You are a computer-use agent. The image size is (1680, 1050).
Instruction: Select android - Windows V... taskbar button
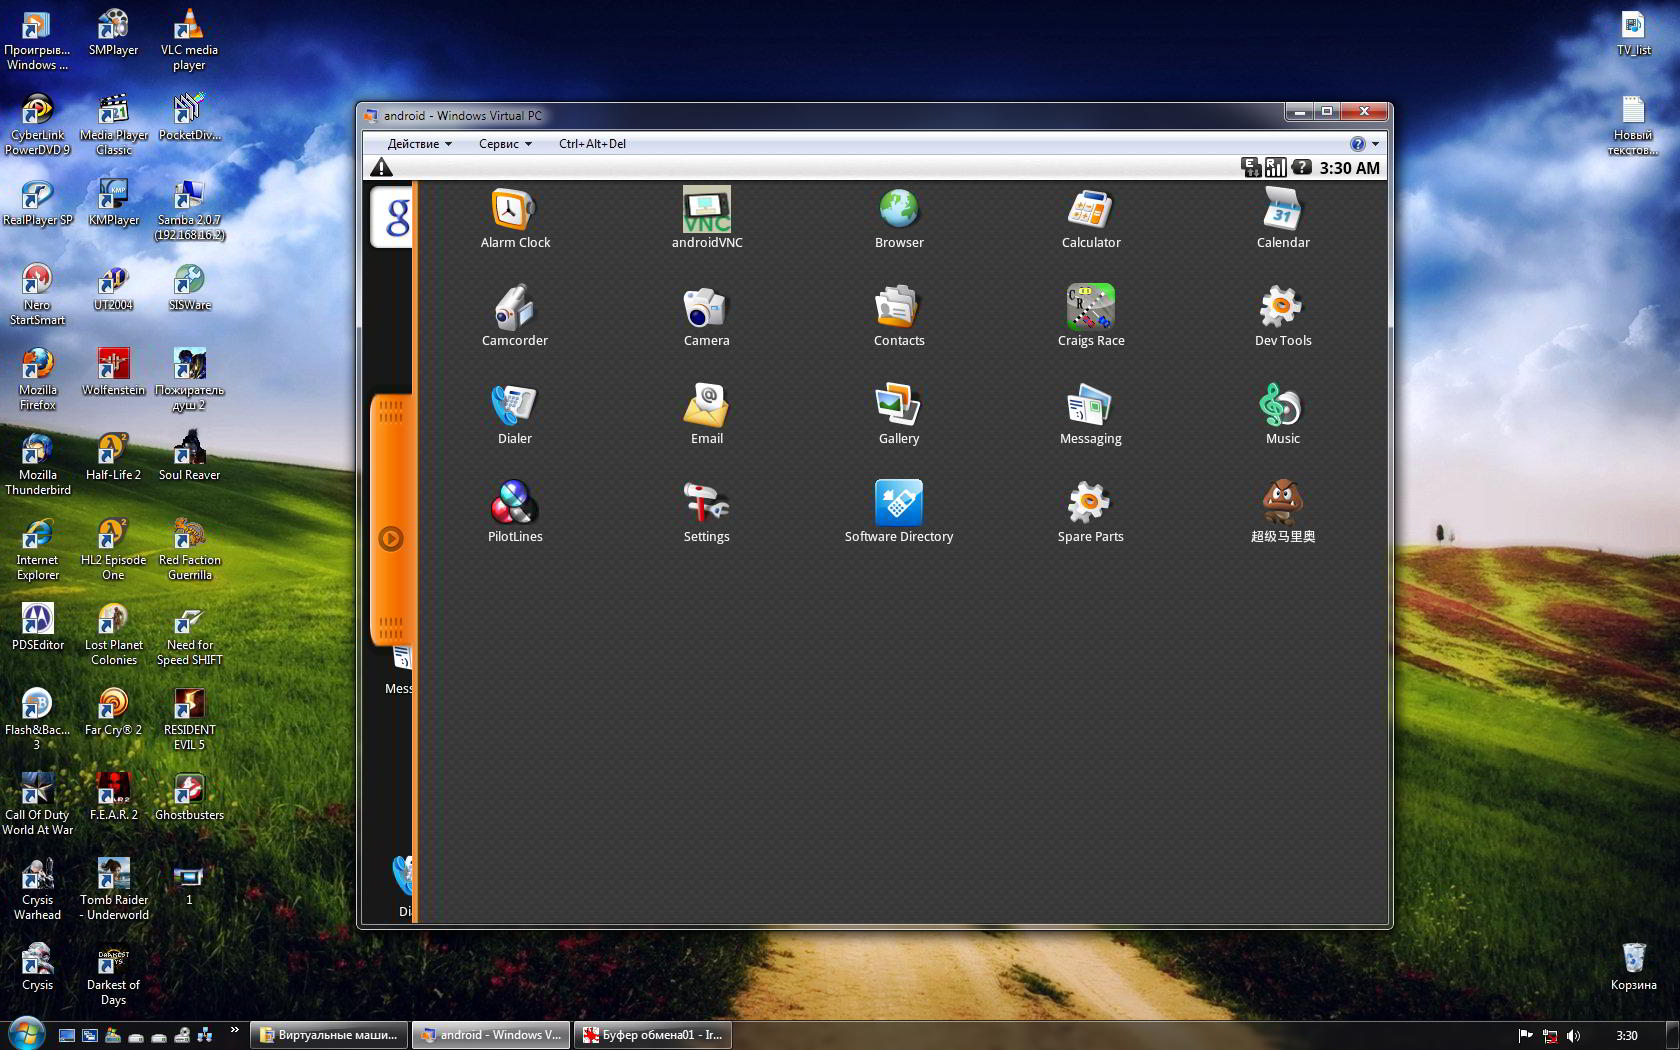click(x=490, y=1035)
